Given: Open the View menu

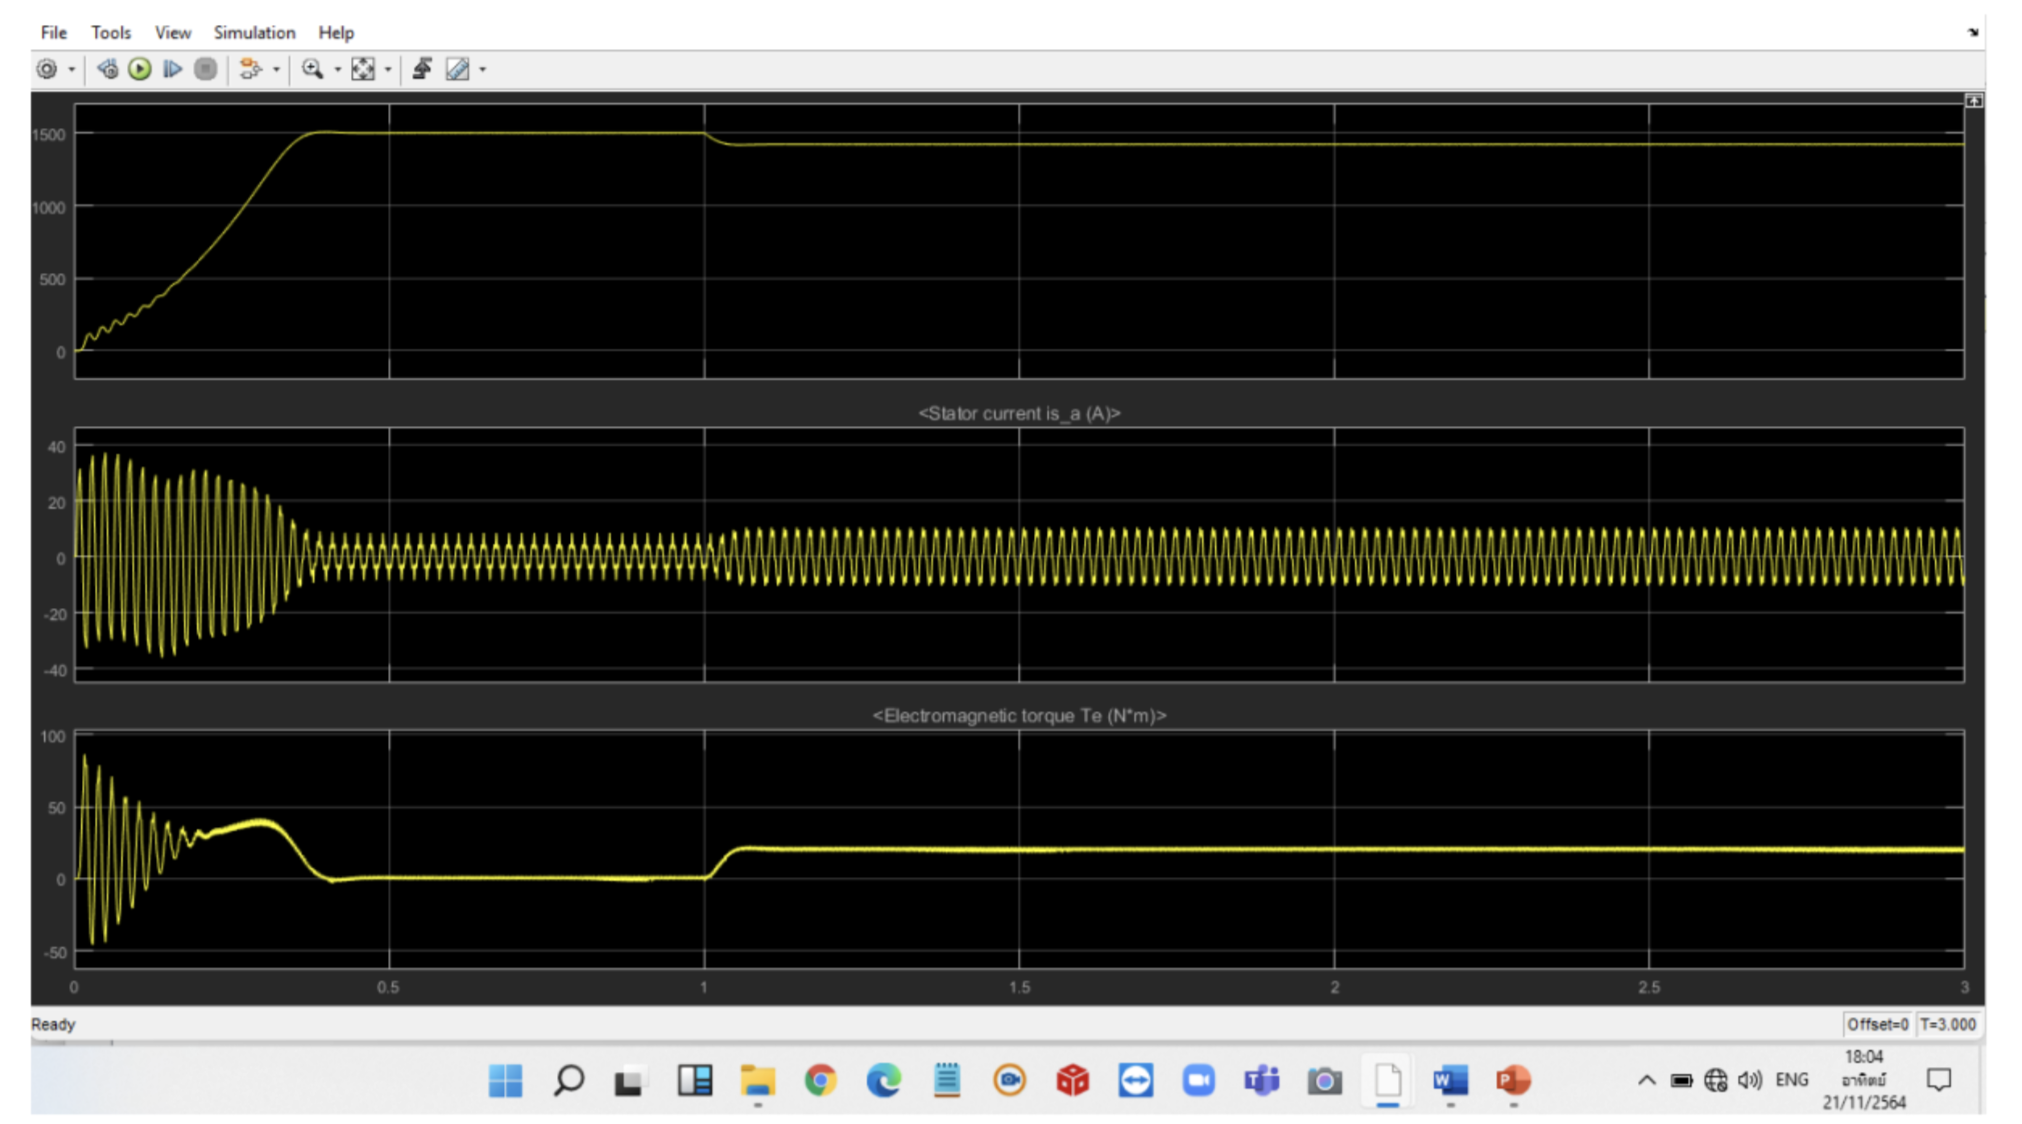Looking at the screenshot, I should click(171, 32).
